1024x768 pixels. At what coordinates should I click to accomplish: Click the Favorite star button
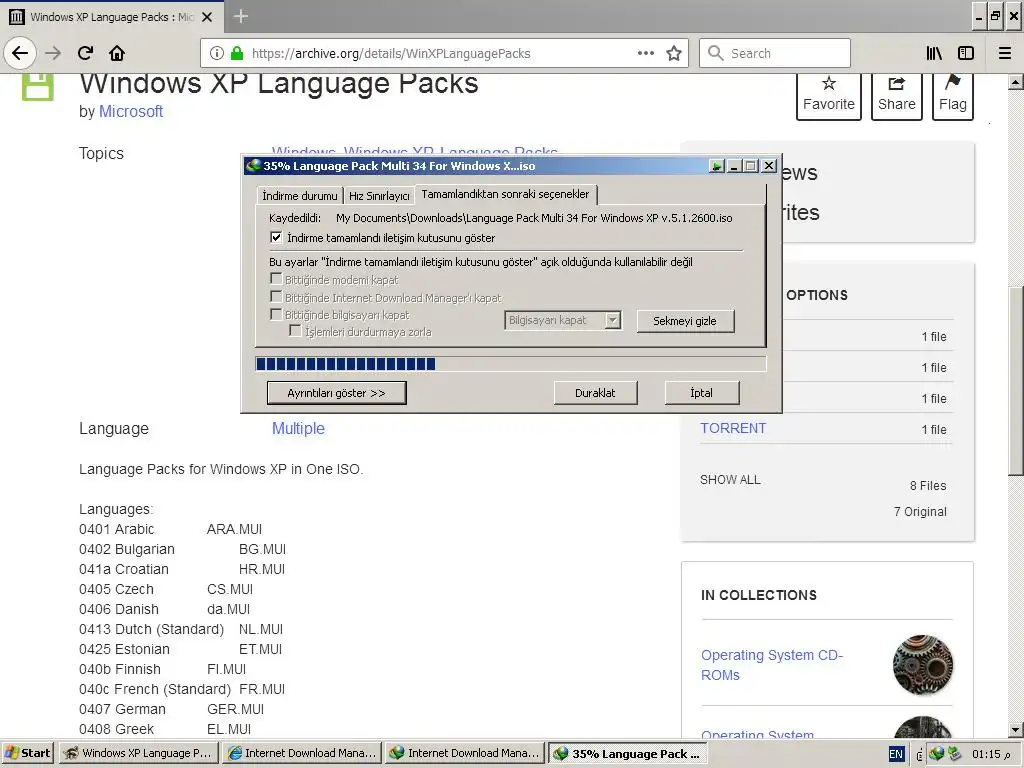click(x=829, y=95)
